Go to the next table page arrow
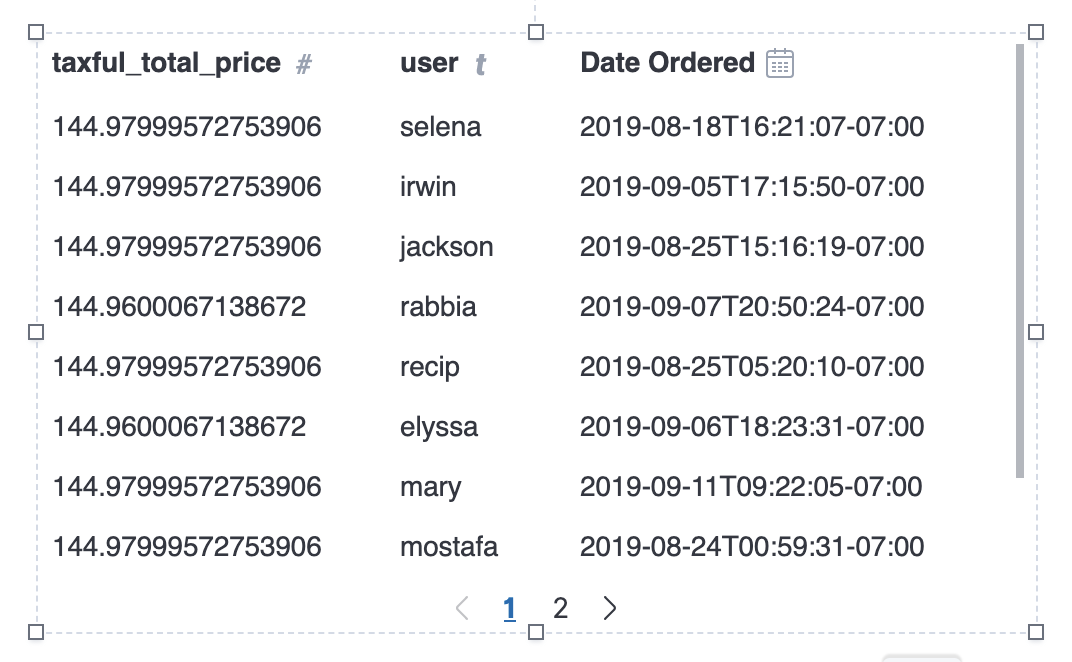1072x662 pixels. click(x=610, y=608)
